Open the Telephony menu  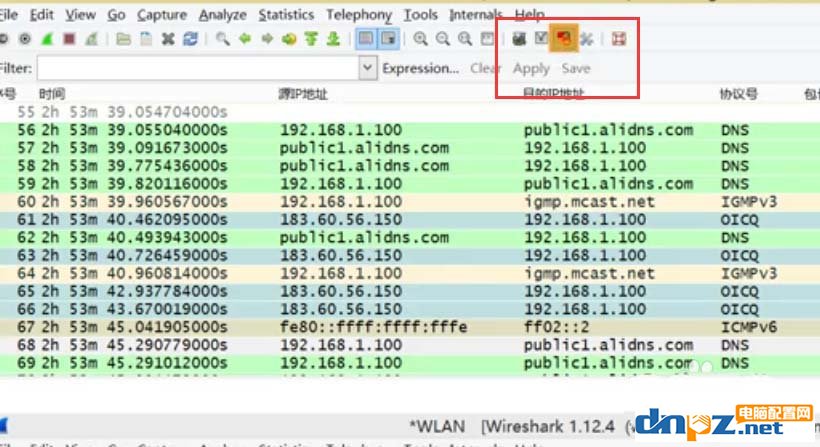359,15
